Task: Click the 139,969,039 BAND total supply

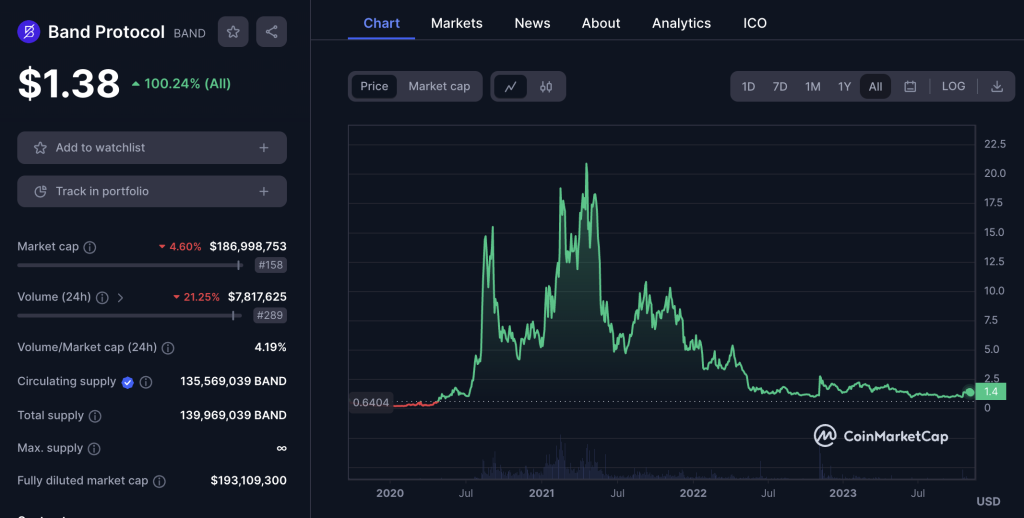Action: tap(233, 415)
